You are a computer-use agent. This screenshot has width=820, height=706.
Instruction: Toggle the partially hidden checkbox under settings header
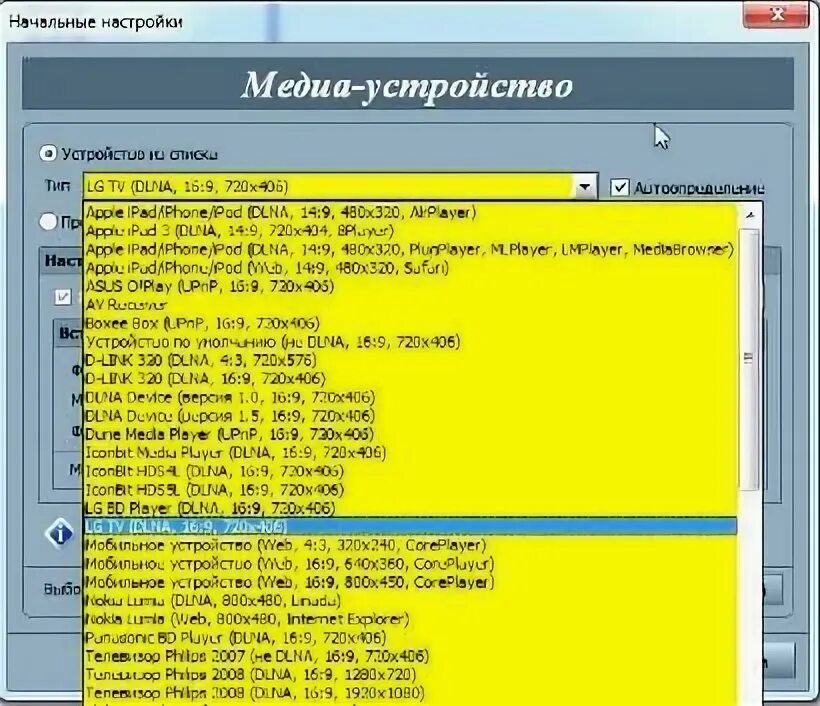[63, 297]
